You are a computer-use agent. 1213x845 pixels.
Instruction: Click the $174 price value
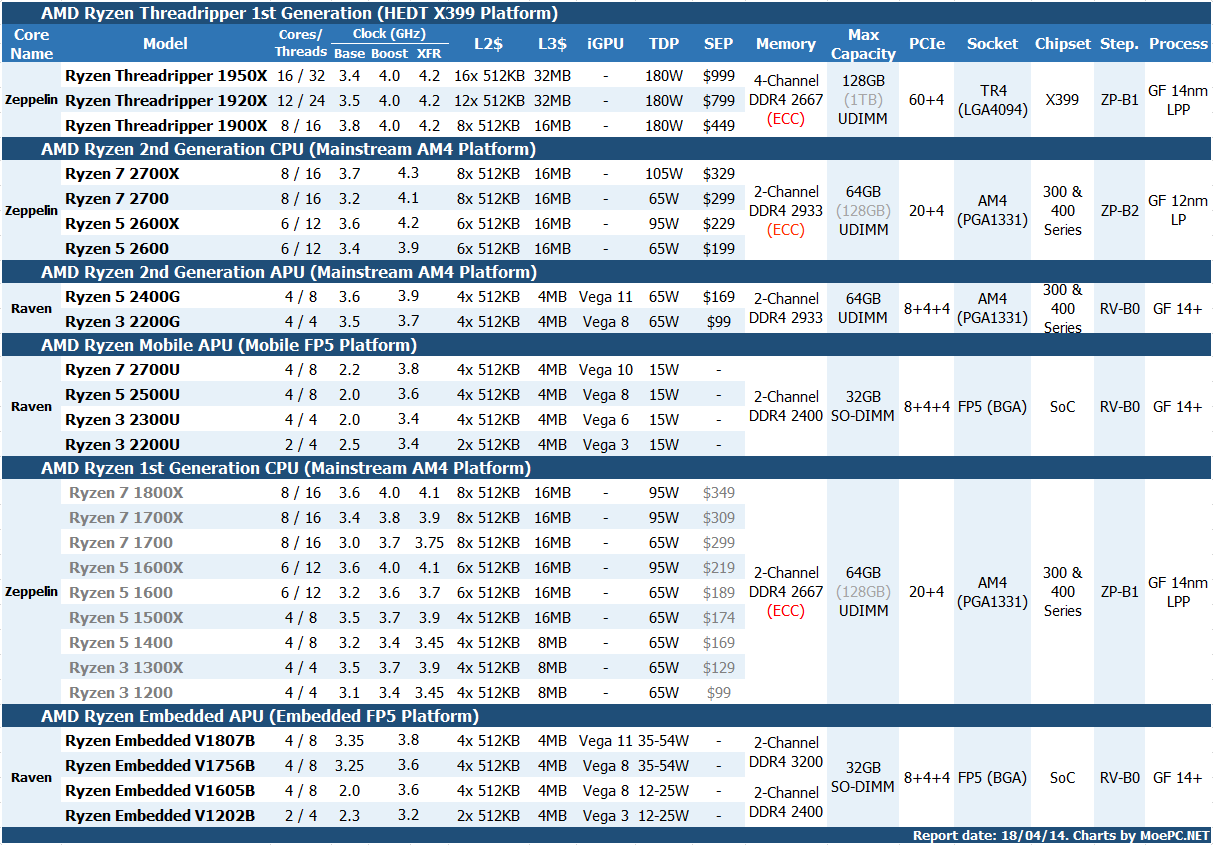click(718, 618)
